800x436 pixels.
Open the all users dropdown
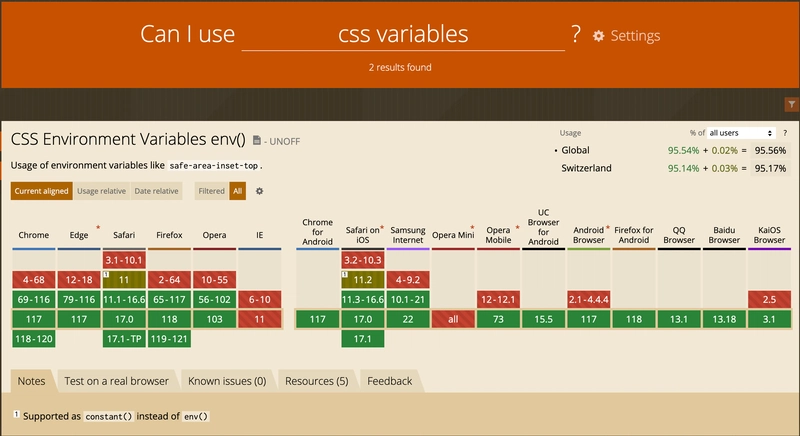(x=741, y=133)
